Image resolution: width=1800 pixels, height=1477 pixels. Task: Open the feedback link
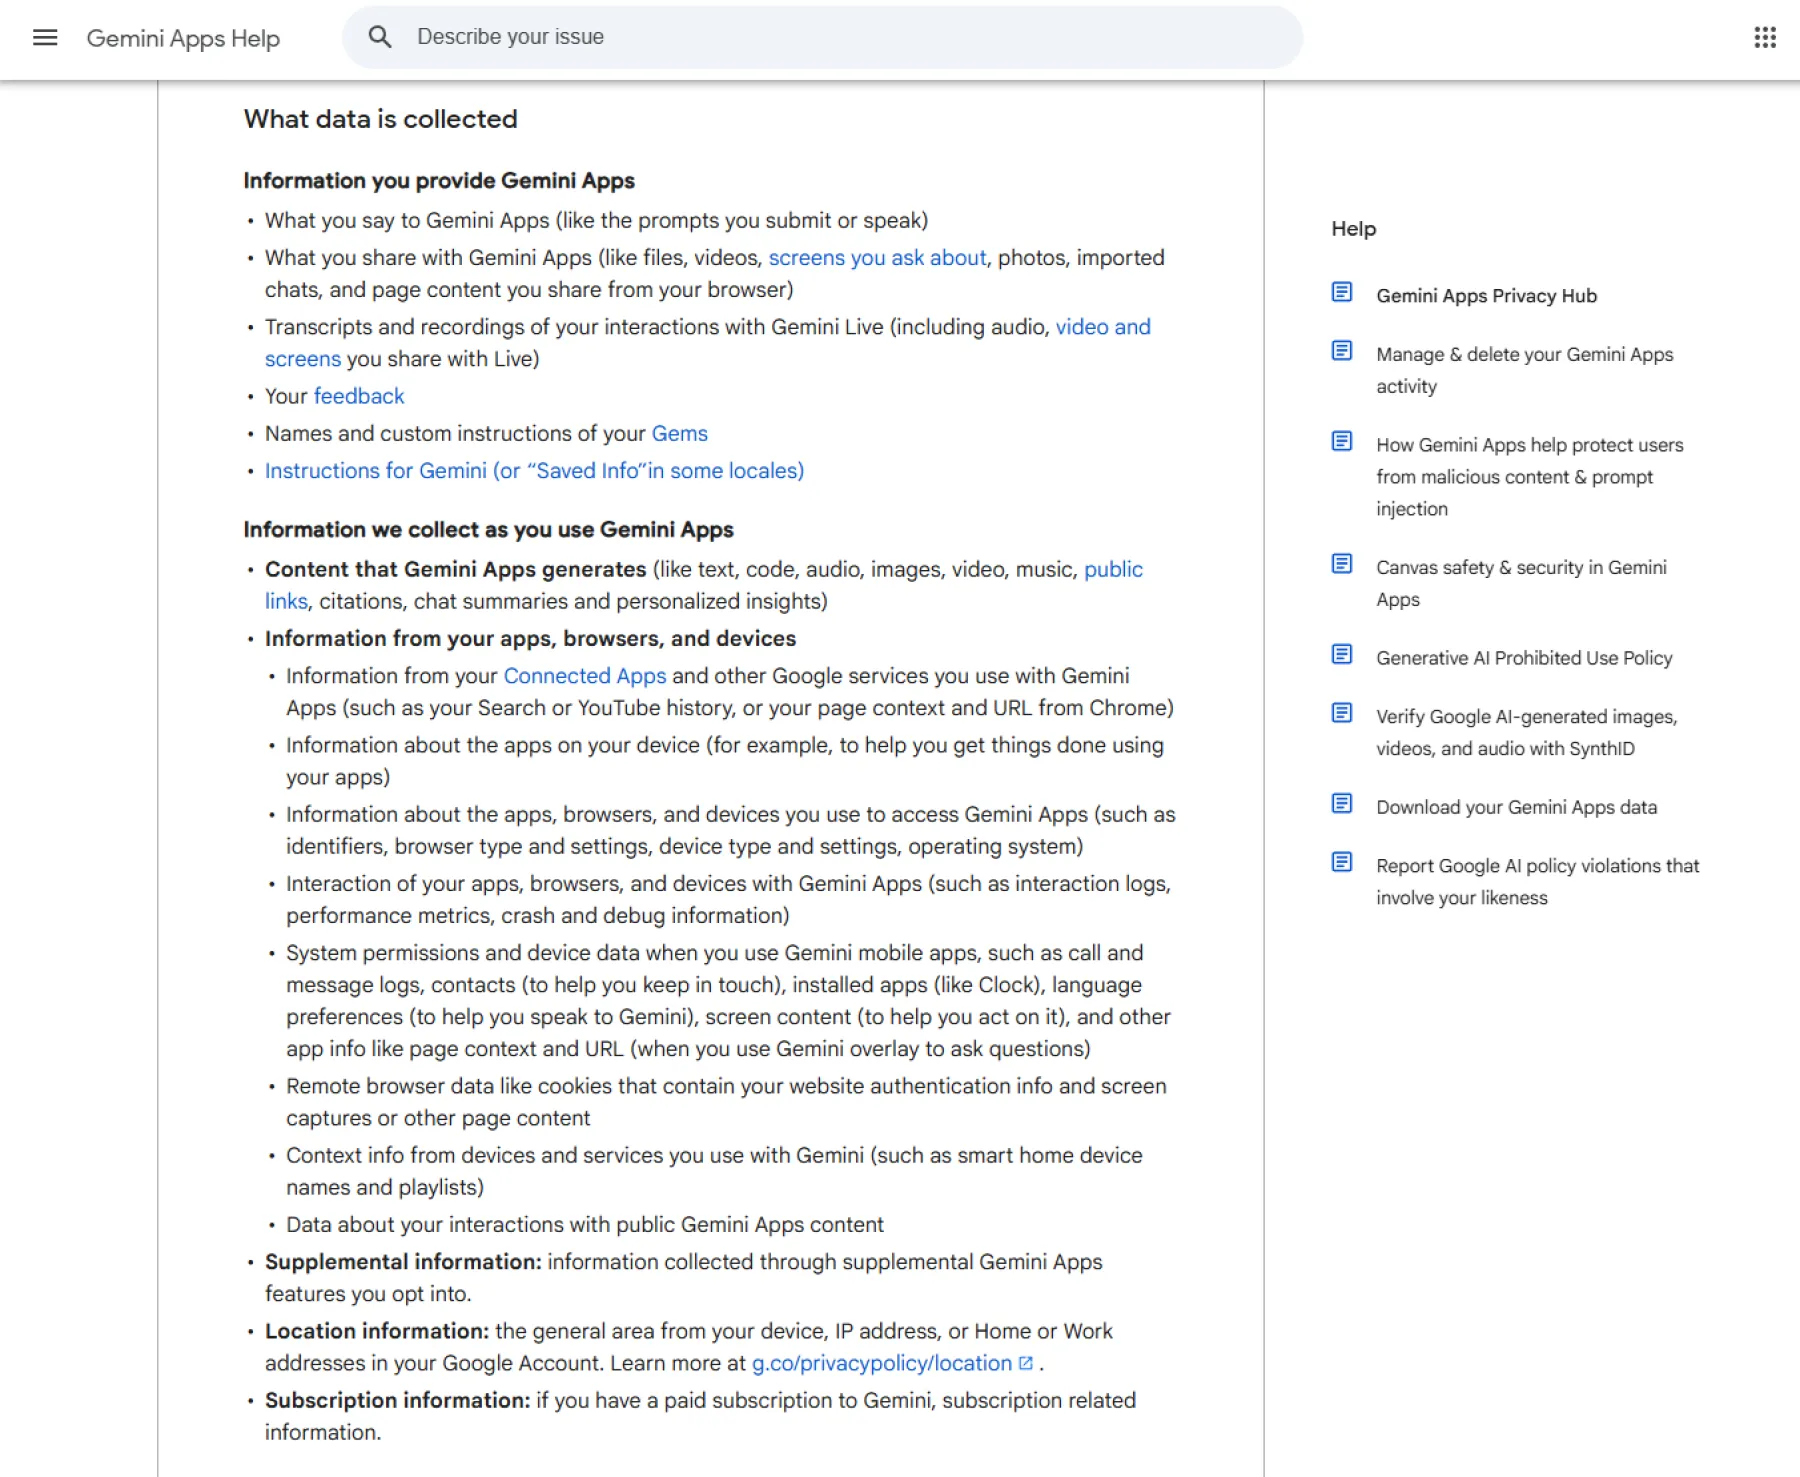[x=359, y=396]
